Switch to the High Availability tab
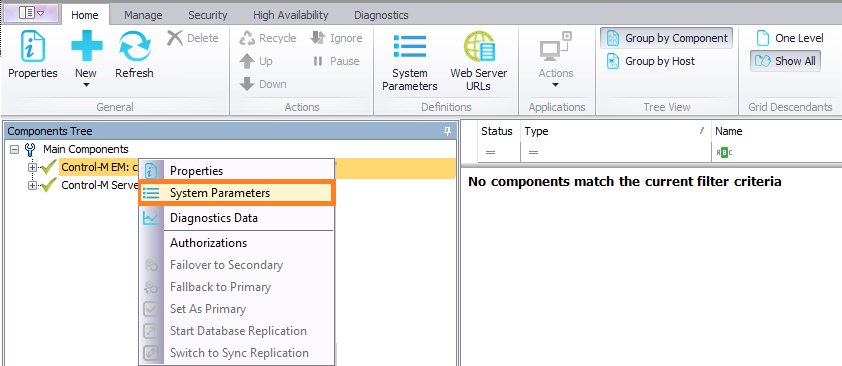The image size is (842, 366). tap(291, 15)
